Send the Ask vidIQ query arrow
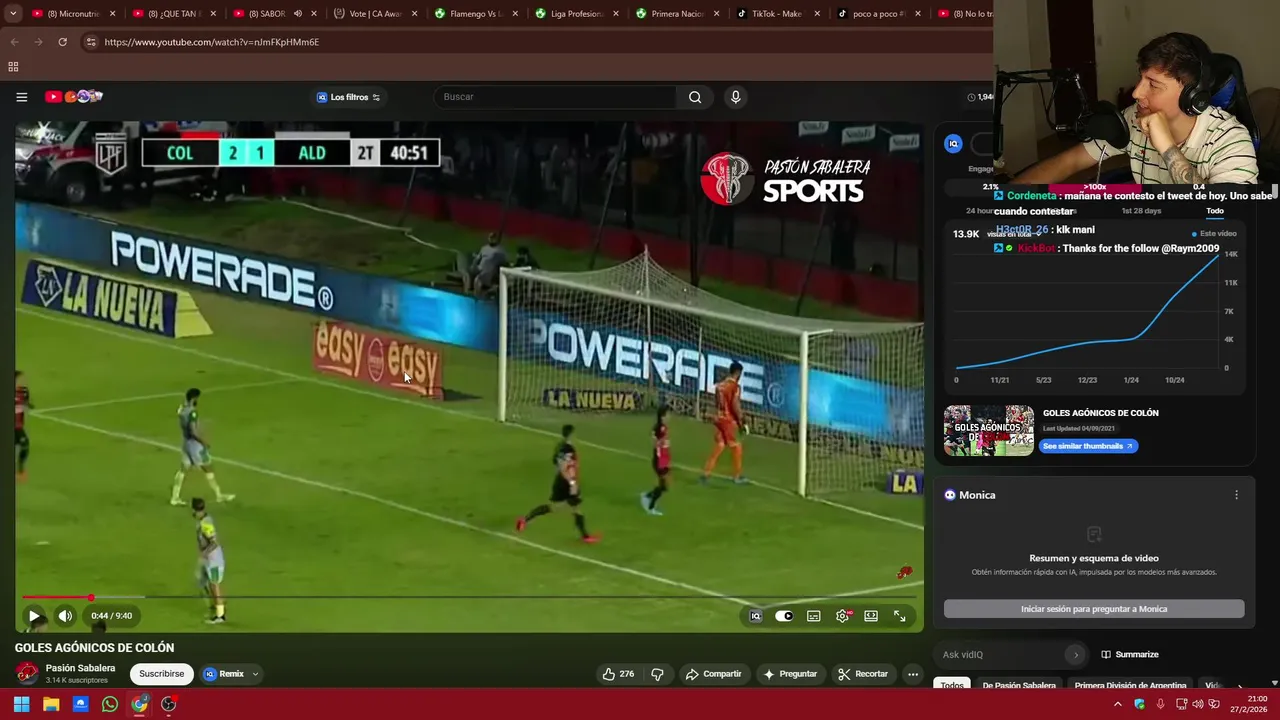The width and height of the screenshot is (1280, 720). [x=1075, y=655]
